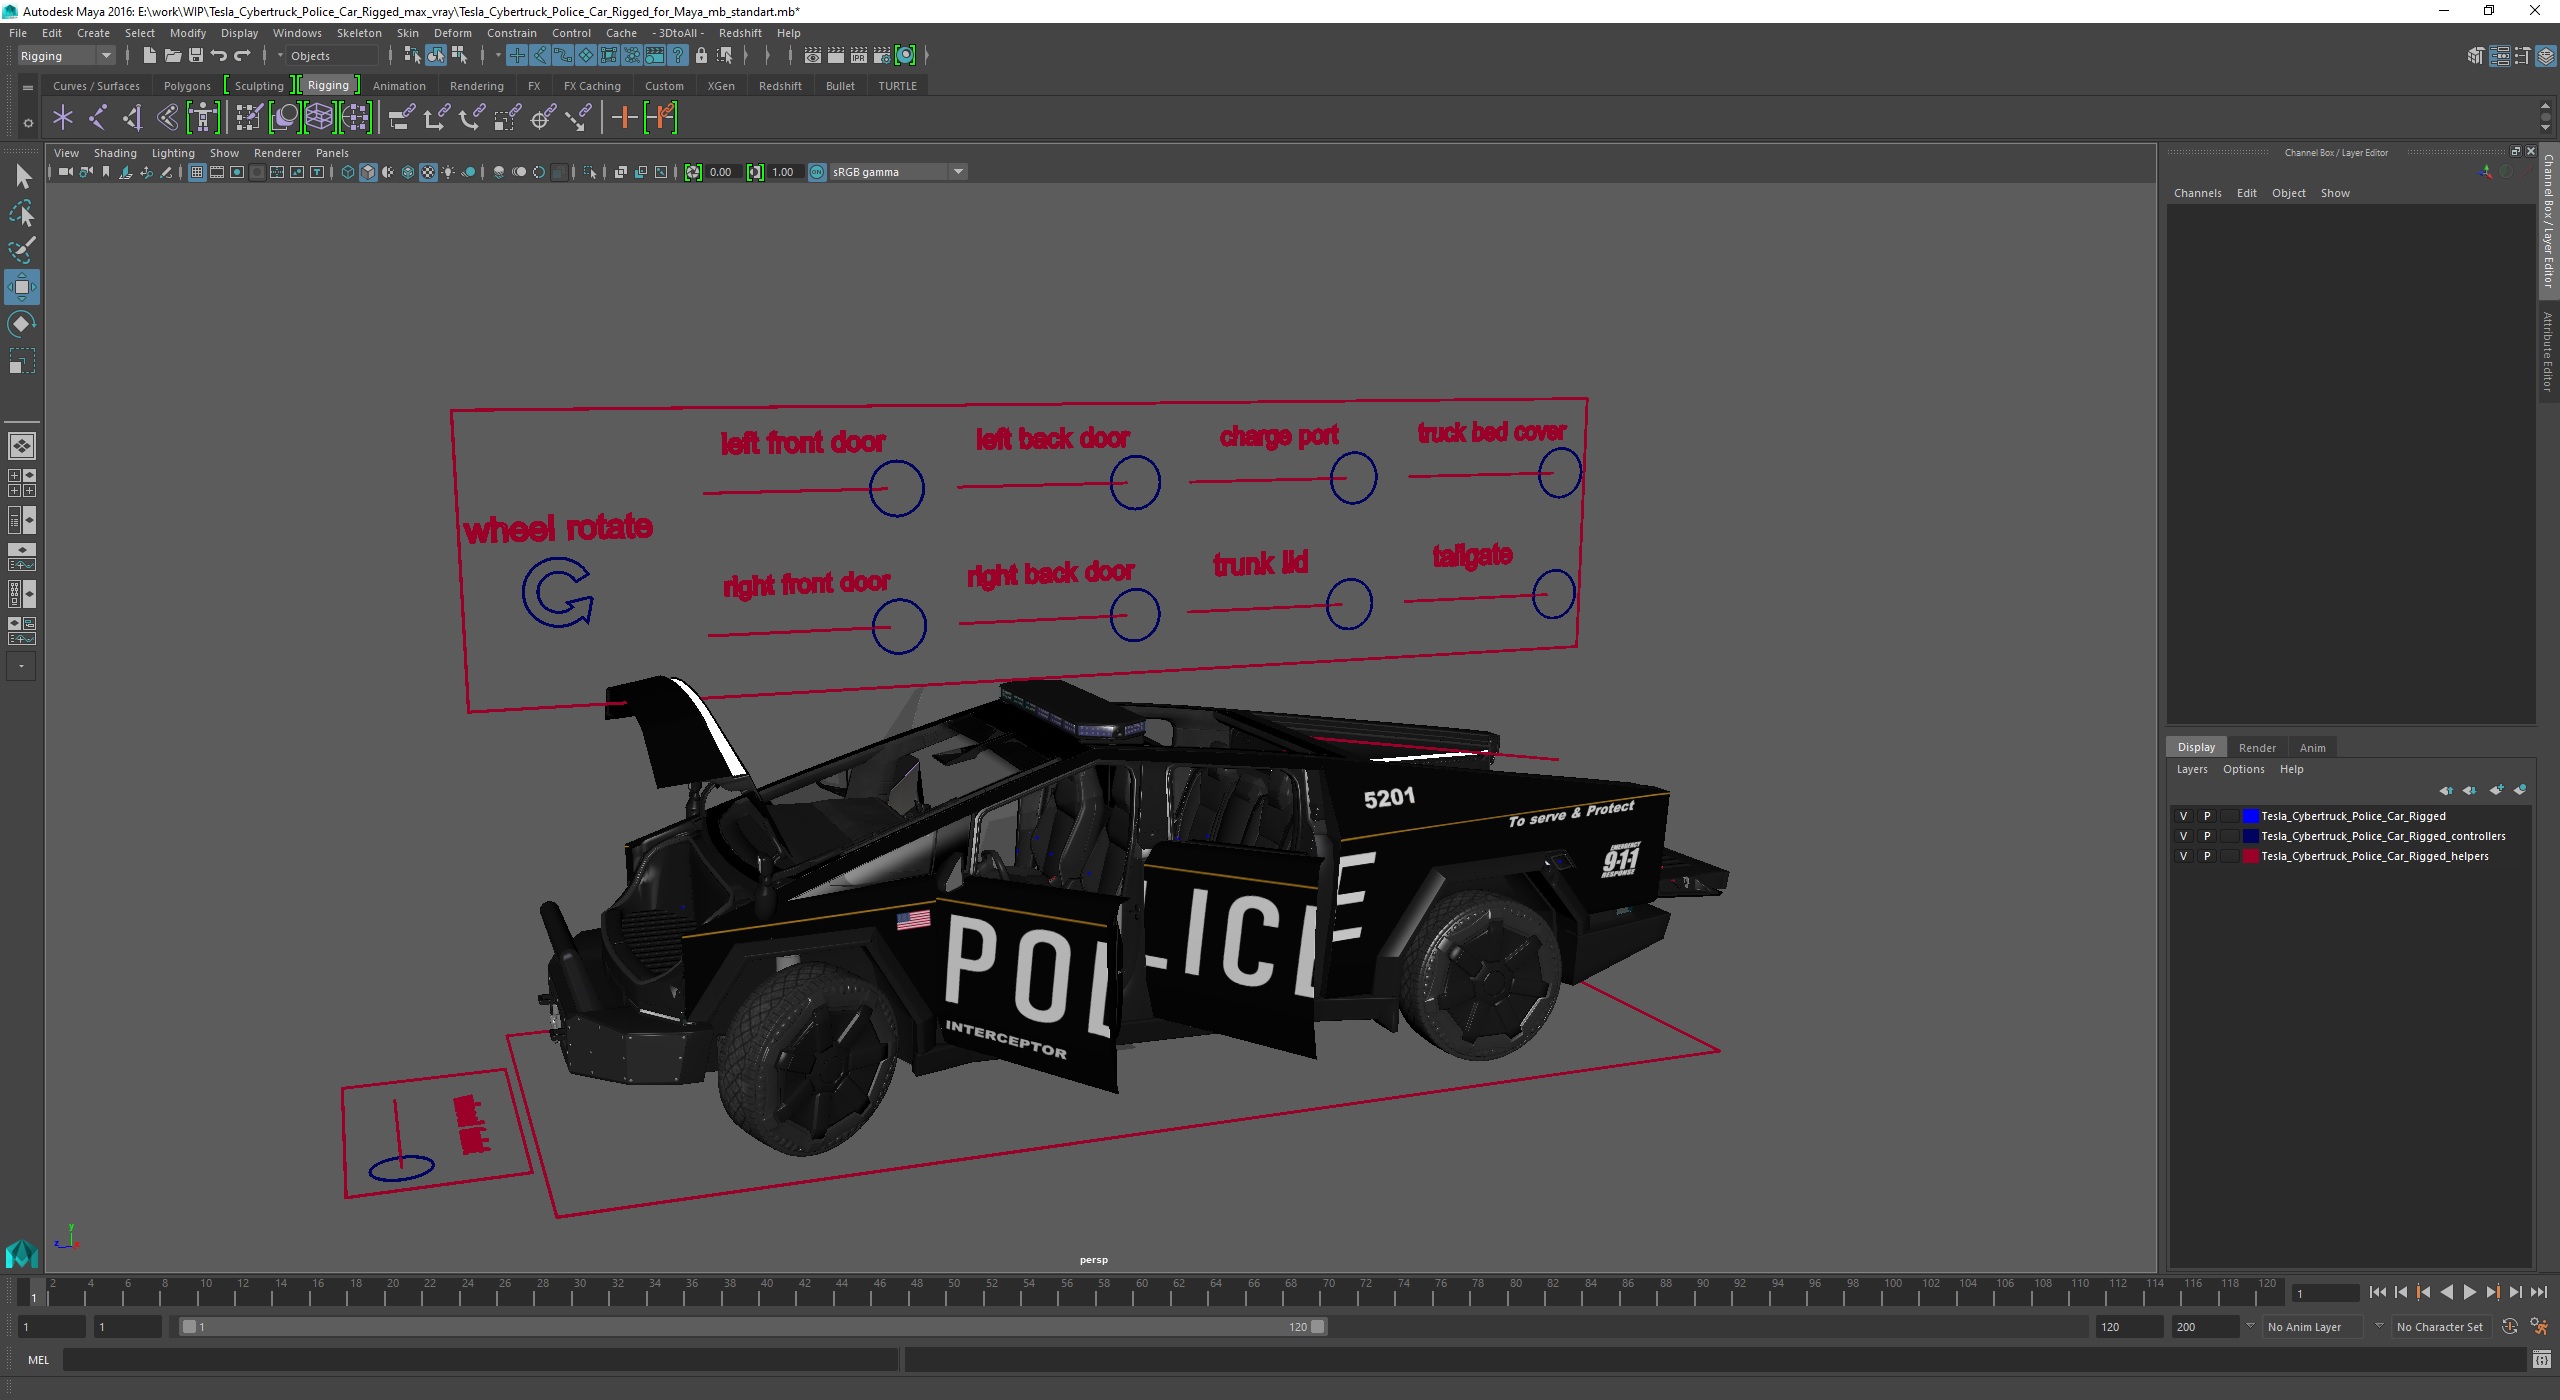The width and height of the screenshot is (2560, 1400).
Task: Create new empty layer icon
Action: click(x=2496, y=790)
